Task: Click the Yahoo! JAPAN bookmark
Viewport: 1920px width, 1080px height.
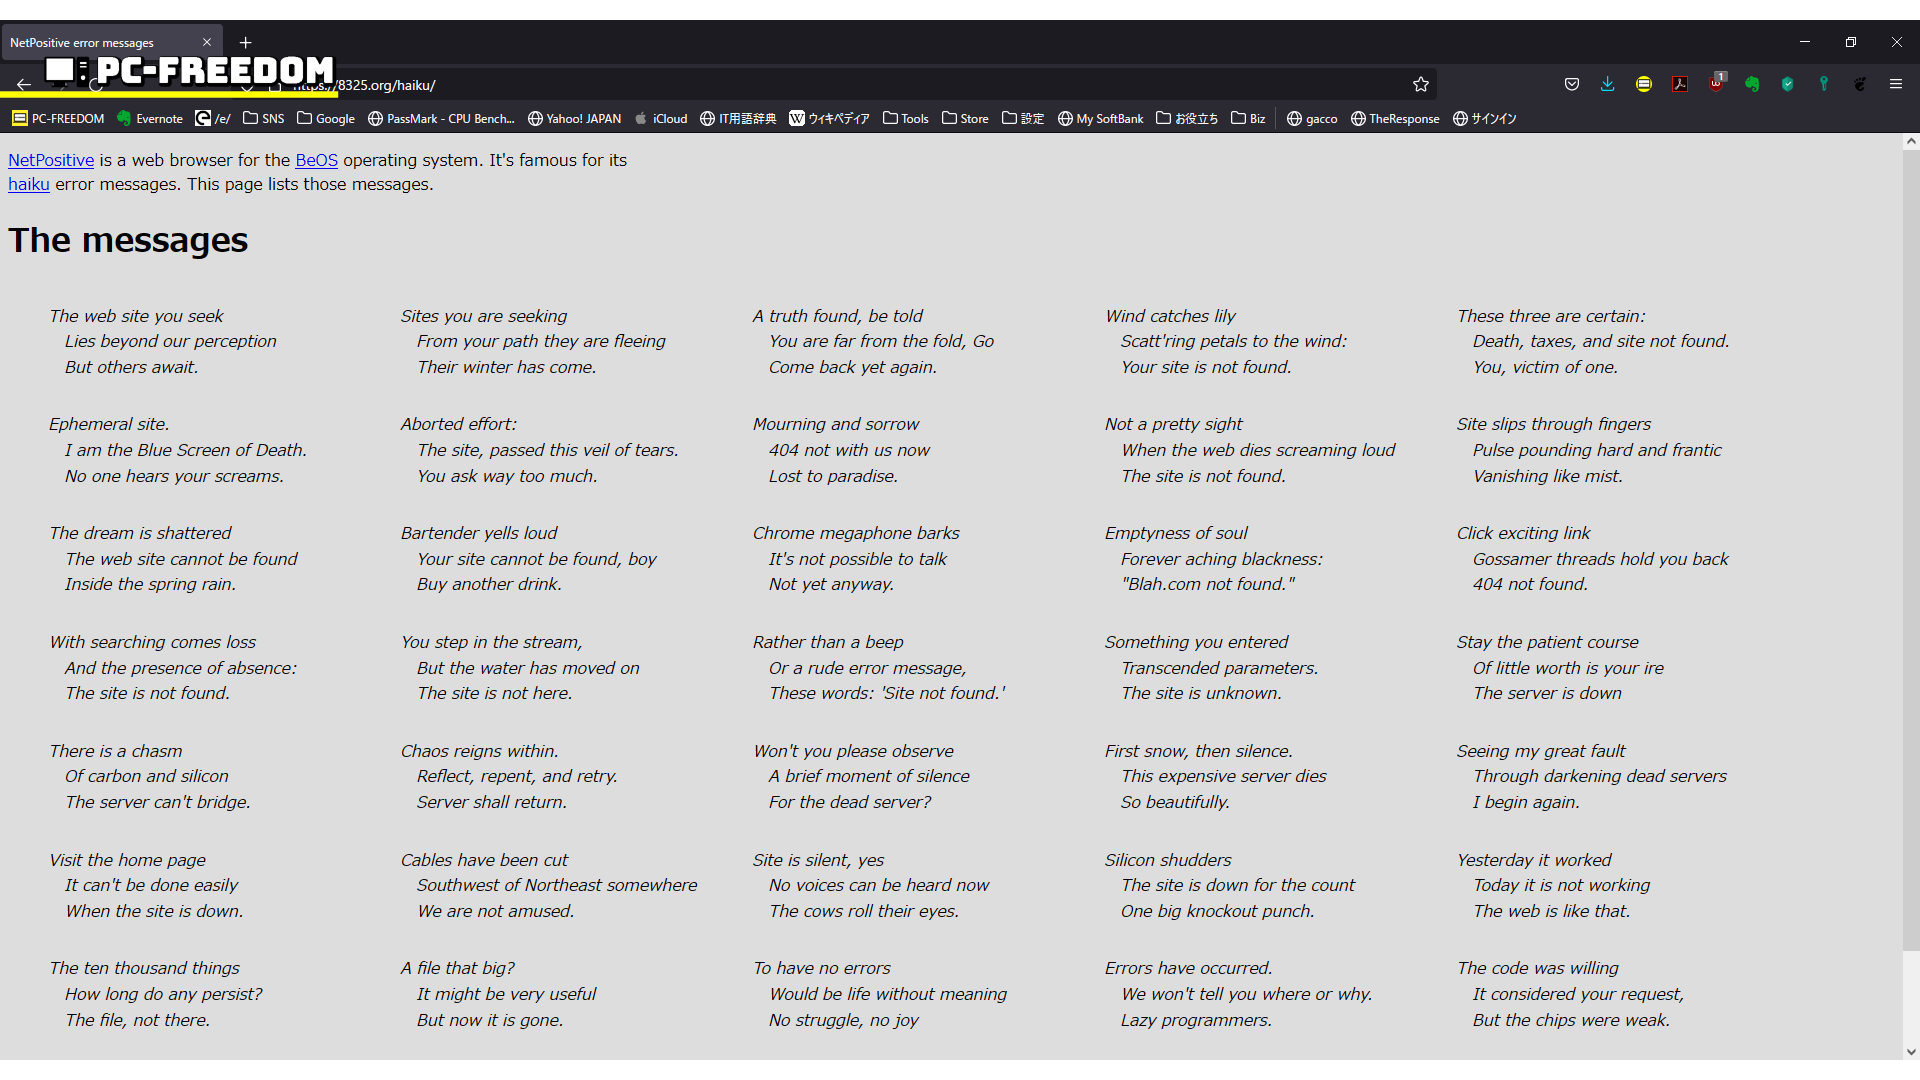Action: [575, 119]
